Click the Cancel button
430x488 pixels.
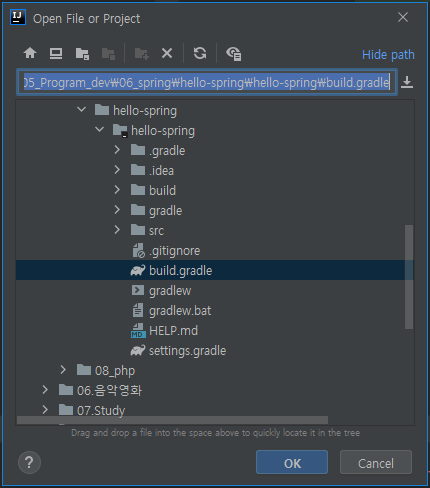376,462
